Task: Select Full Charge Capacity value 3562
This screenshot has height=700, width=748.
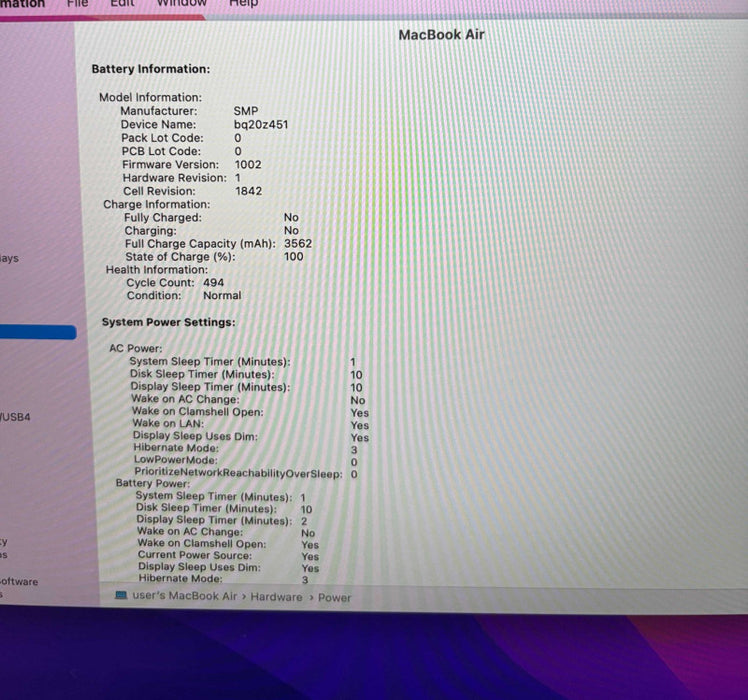Action: [x=298, y=243]
